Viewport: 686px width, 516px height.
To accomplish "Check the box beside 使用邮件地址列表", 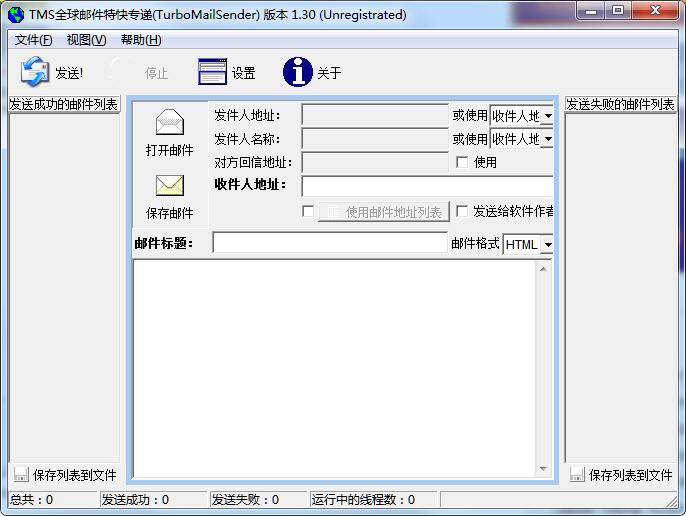I will tap(308, 211).
